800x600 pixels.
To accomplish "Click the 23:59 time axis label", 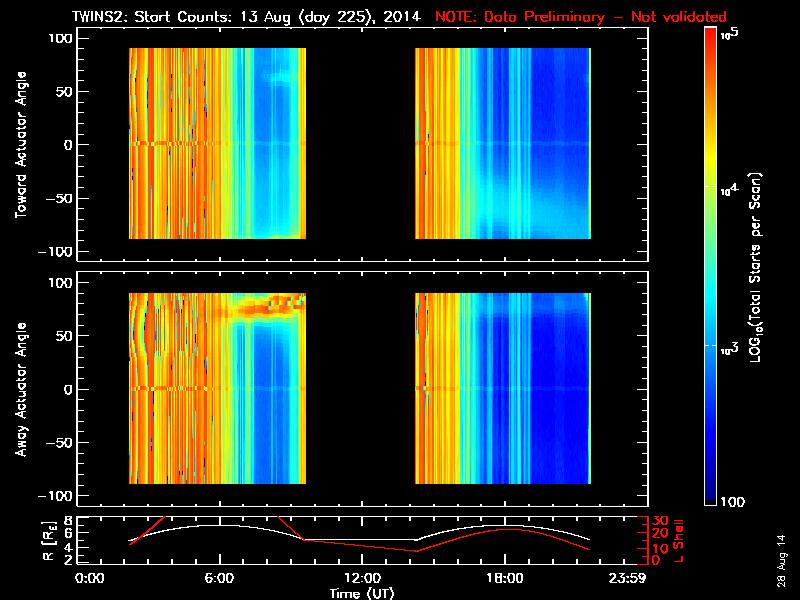I will [x=627, y=579].
